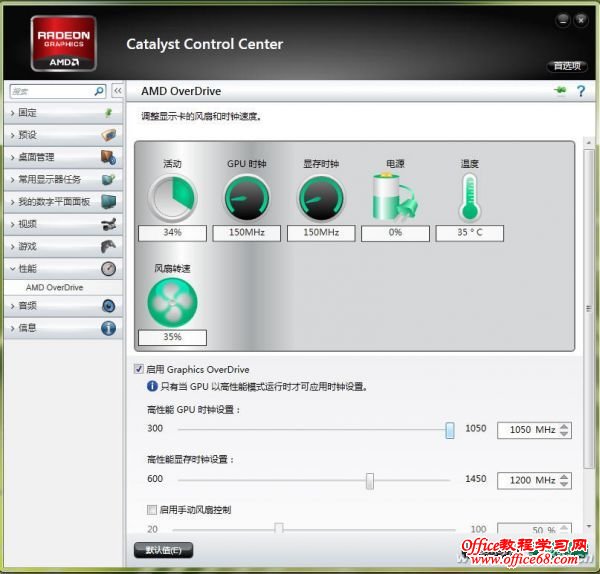Toggle 启用 Graphics OverDrive checkbox
This screenshot has width=600, height=574.
pyautogui.click(x=139, y=369)
